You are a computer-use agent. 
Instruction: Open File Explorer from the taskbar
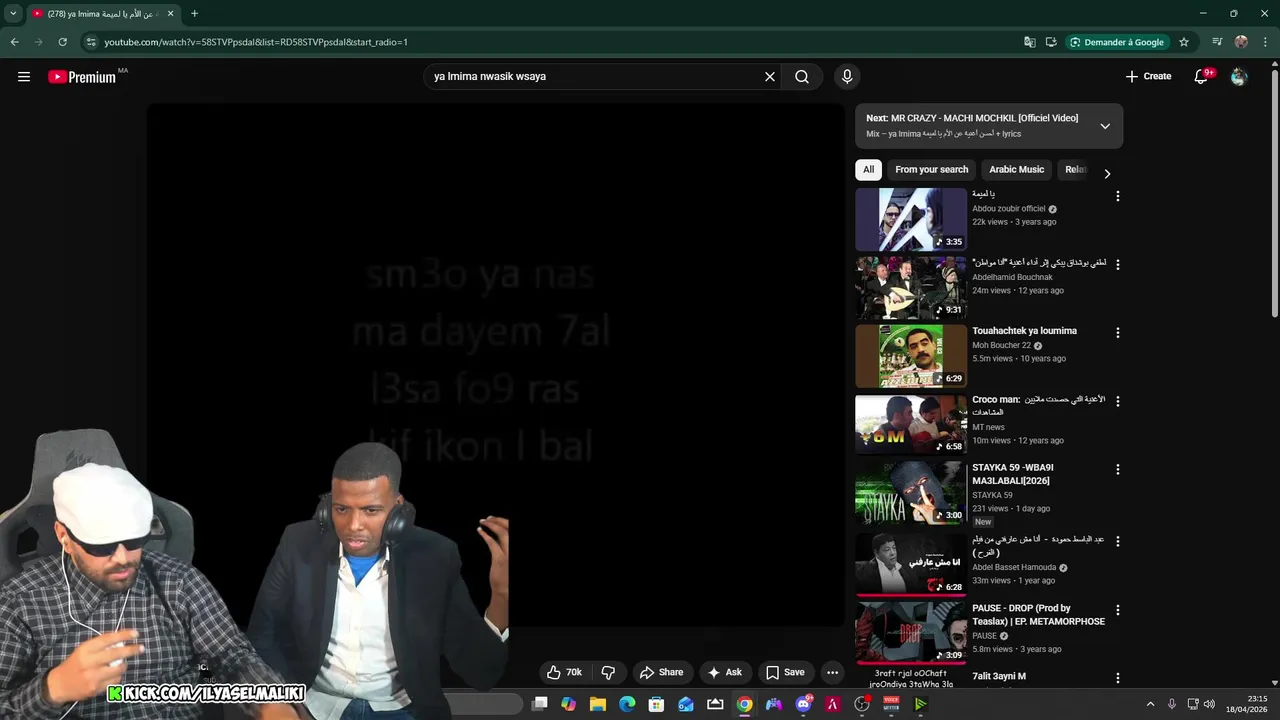[x=598, y=704]
